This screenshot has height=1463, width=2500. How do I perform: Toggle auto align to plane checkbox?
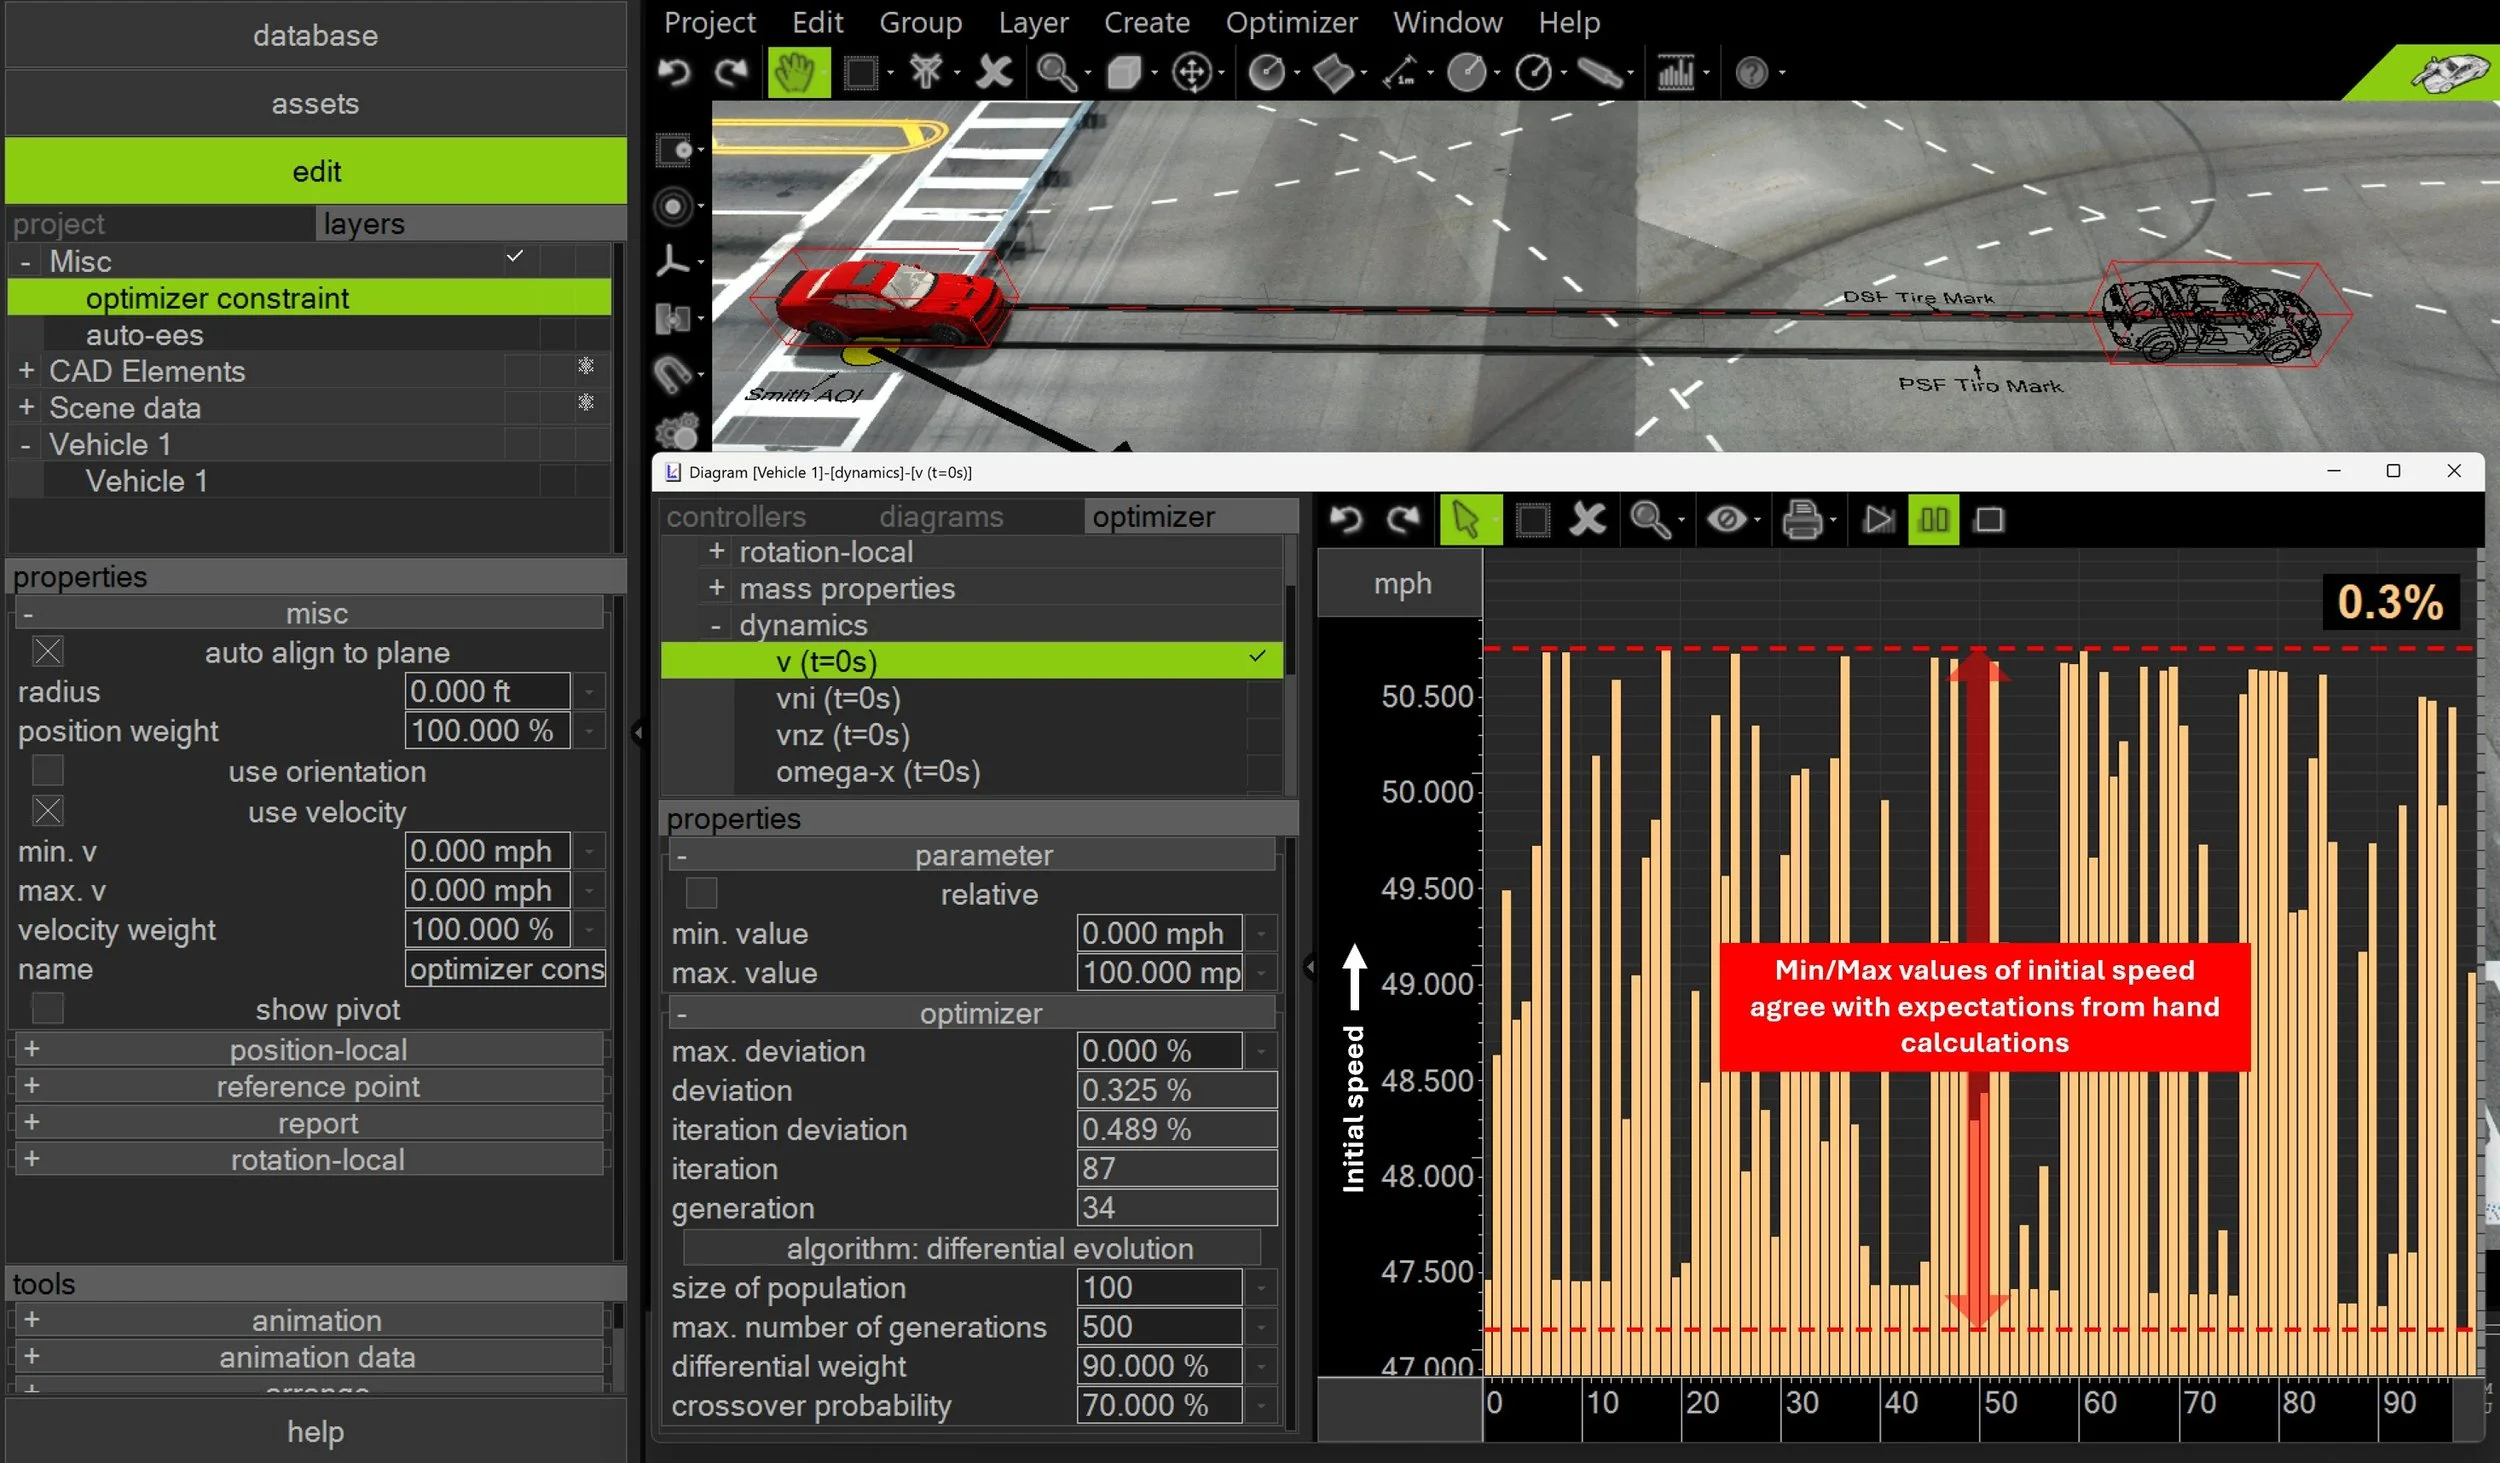pos(48,652)
